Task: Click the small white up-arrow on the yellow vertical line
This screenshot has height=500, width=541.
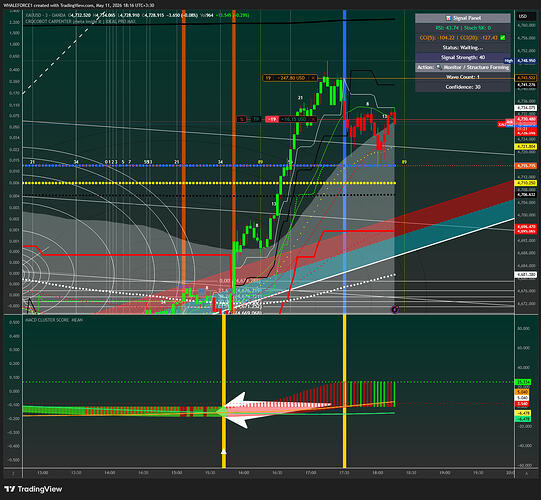Action: tap(224, 451)
